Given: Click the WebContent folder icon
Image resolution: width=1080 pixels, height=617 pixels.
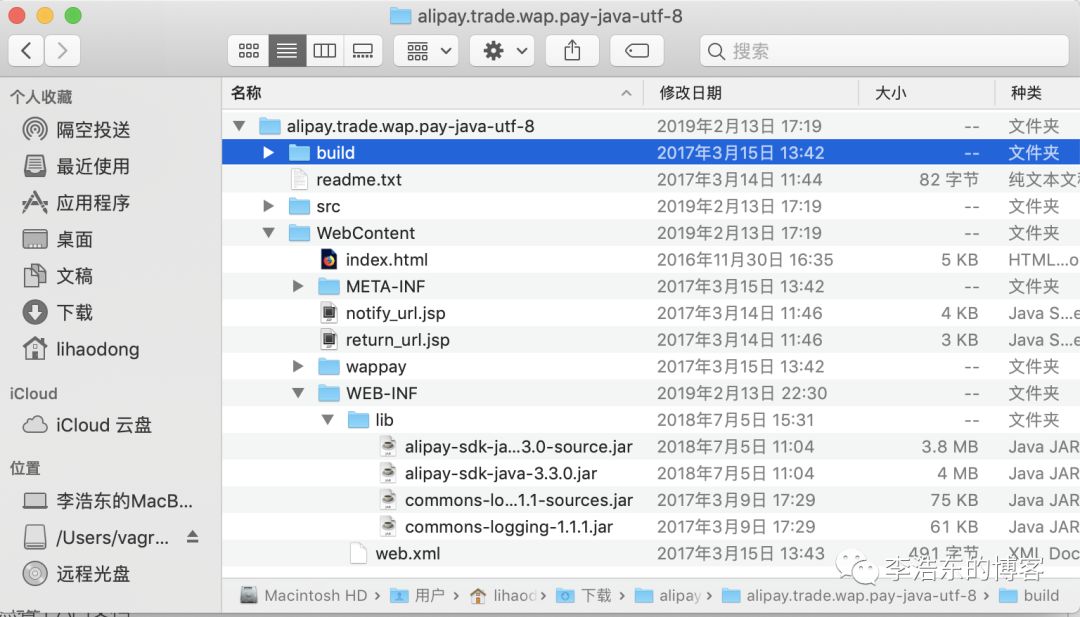Looking at the screenshot, I should tap(299, 233).
